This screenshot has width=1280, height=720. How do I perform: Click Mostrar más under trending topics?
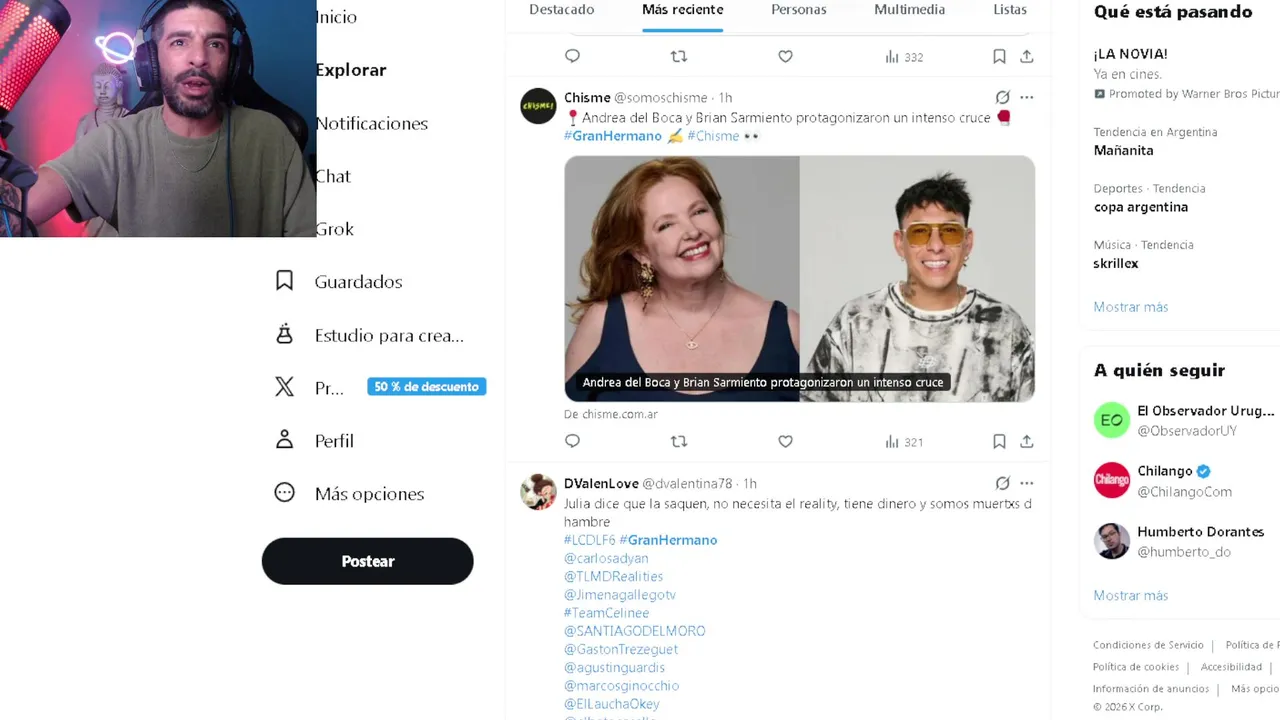tap(1130, 307)
